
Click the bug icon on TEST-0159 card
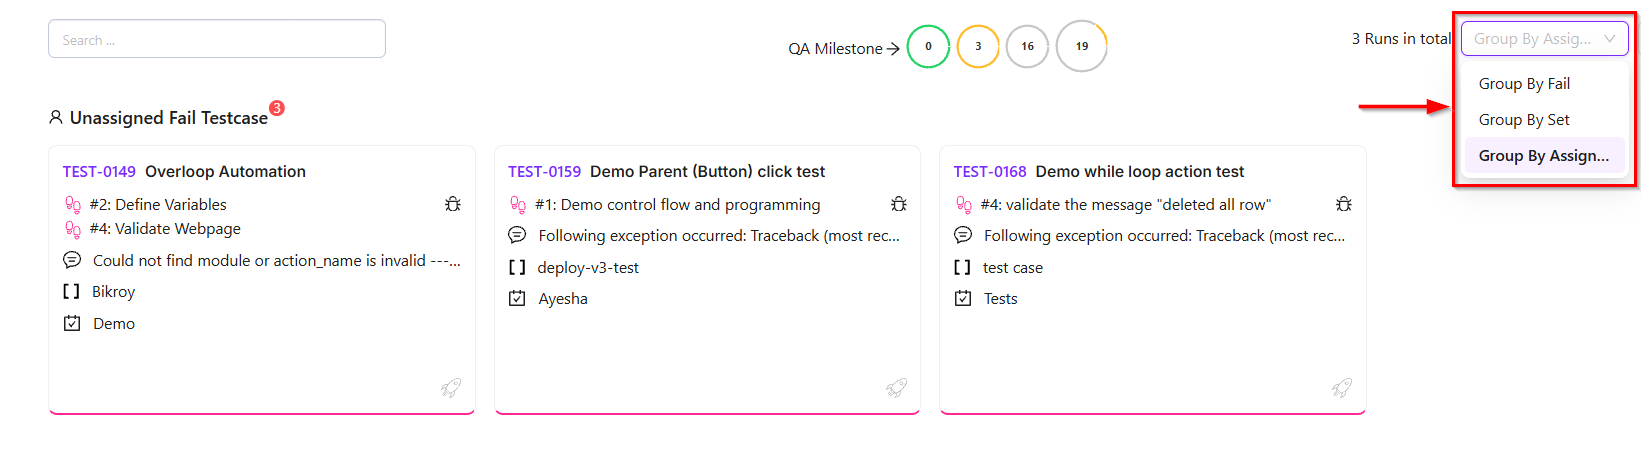pyautogui.click(x=899, y=204)
